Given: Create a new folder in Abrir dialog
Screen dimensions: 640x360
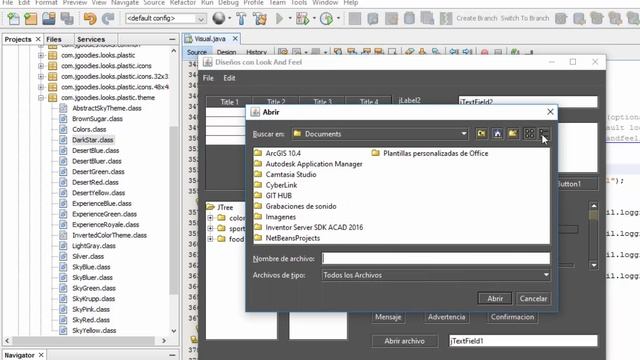Looking at the screenshot, I should (513, 133).
